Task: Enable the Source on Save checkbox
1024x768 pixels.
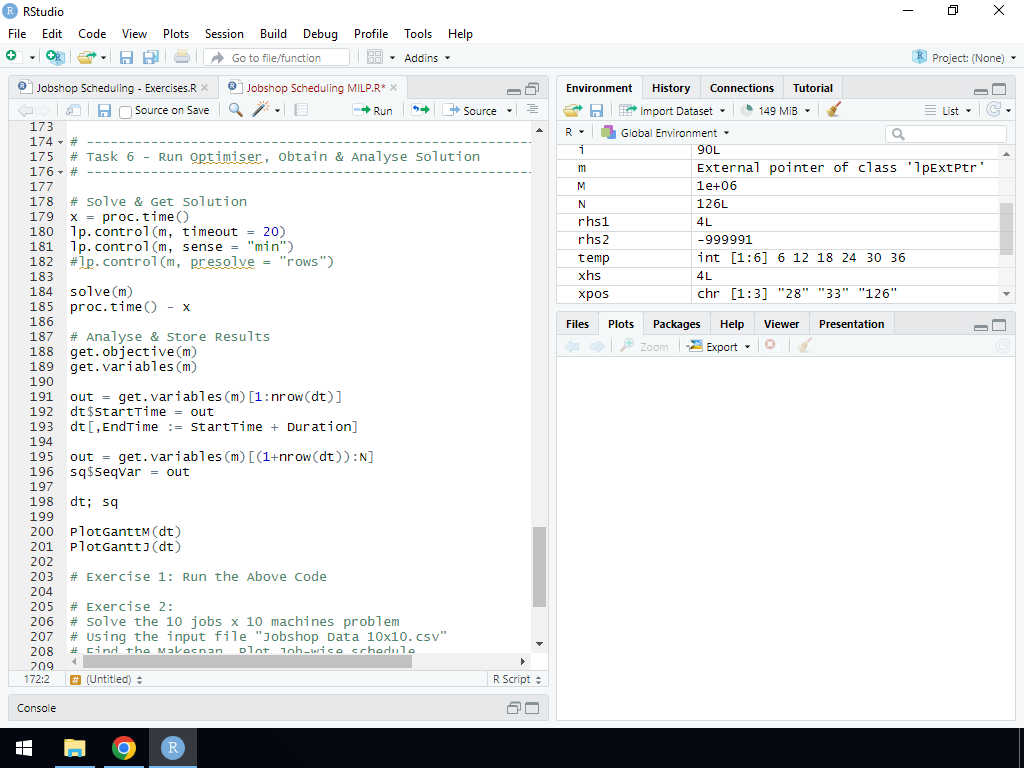Action: (x=126, y=111)
